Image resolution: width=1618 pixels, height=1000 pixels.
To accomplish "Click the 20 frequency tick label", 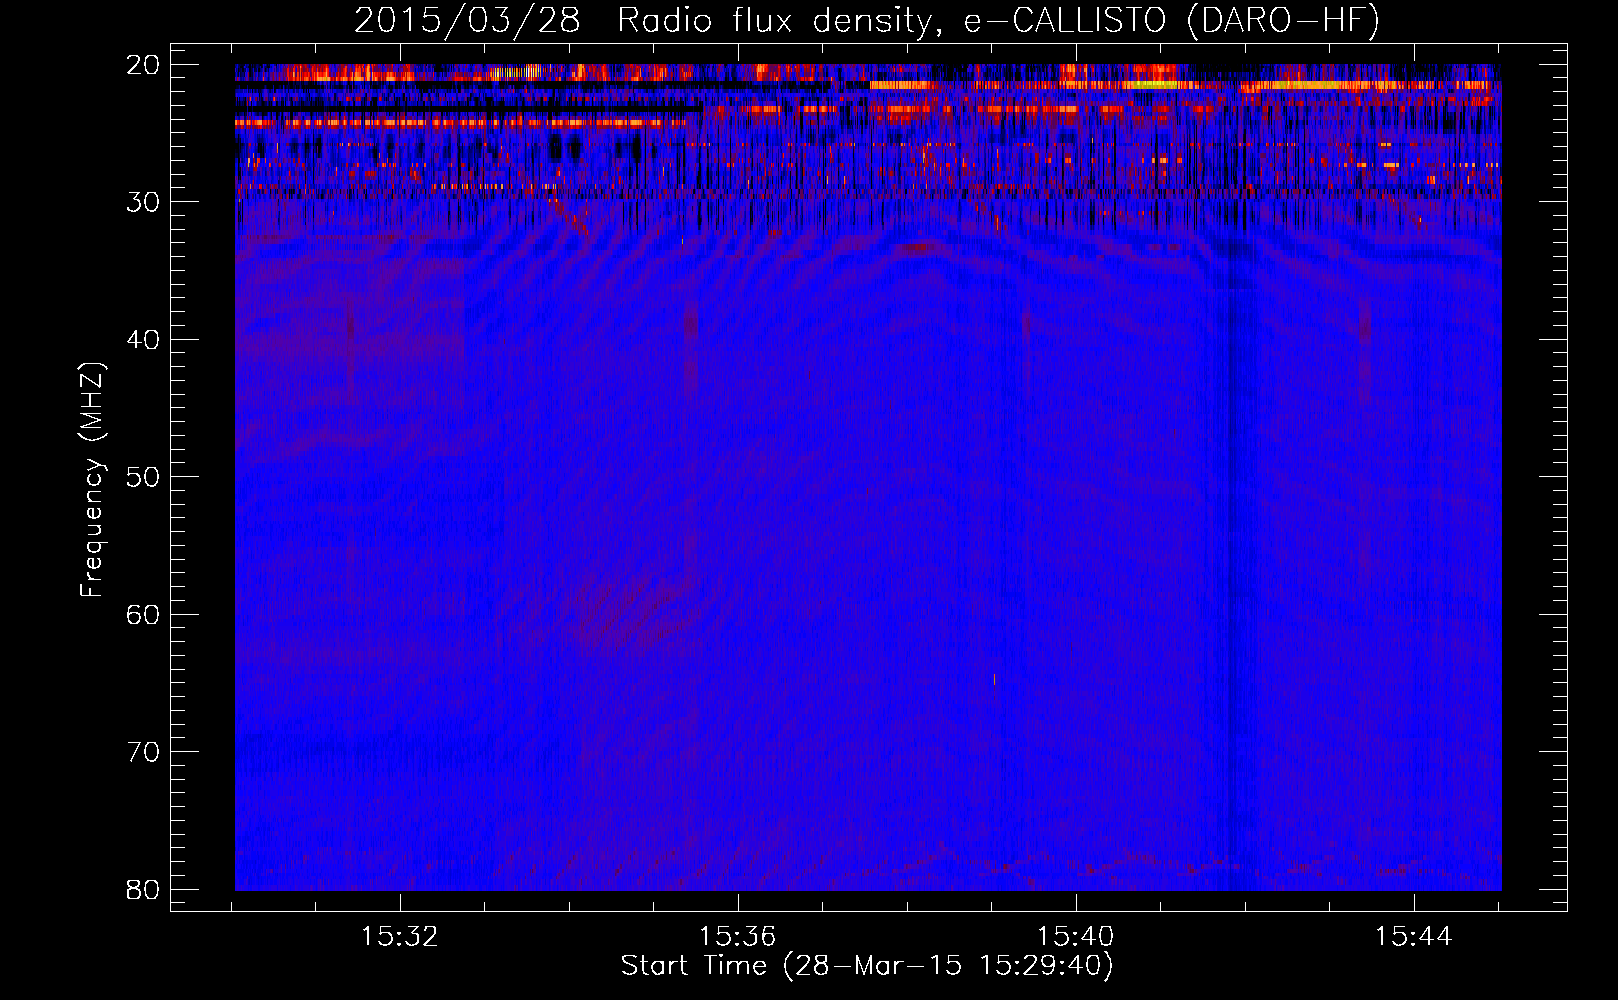I will tap(144, 65).
